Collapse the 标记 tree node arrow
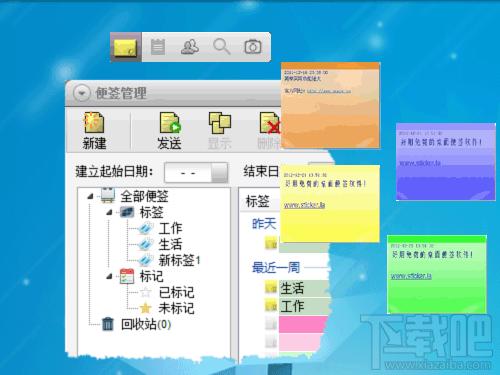Viewport: 500px width, 375px height. pos(109,276)
